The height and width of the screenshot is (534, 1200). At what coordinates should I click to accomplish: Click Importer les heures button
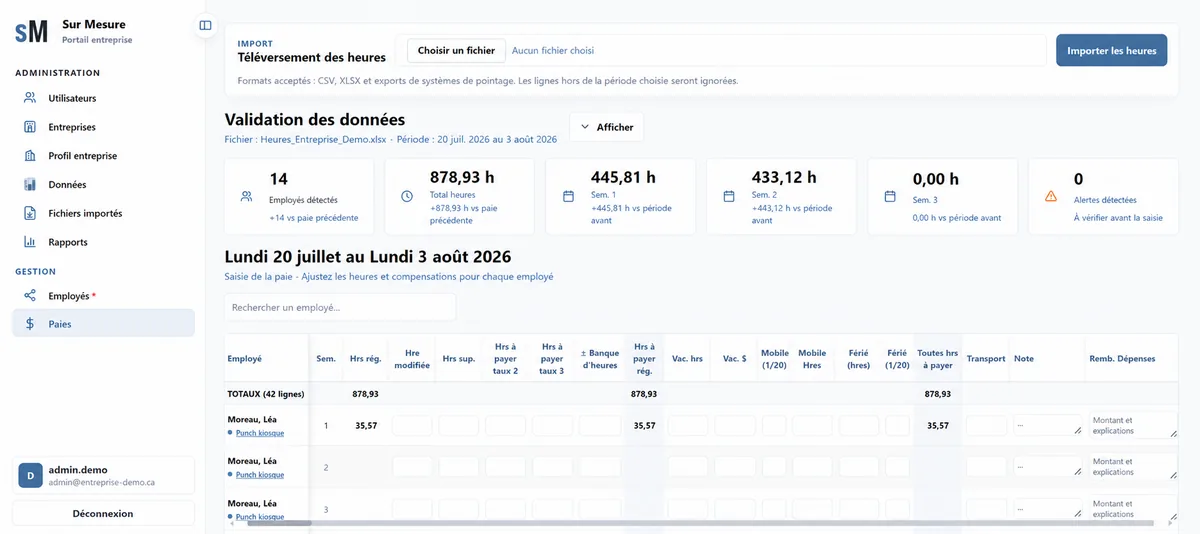click(1111, 50)
